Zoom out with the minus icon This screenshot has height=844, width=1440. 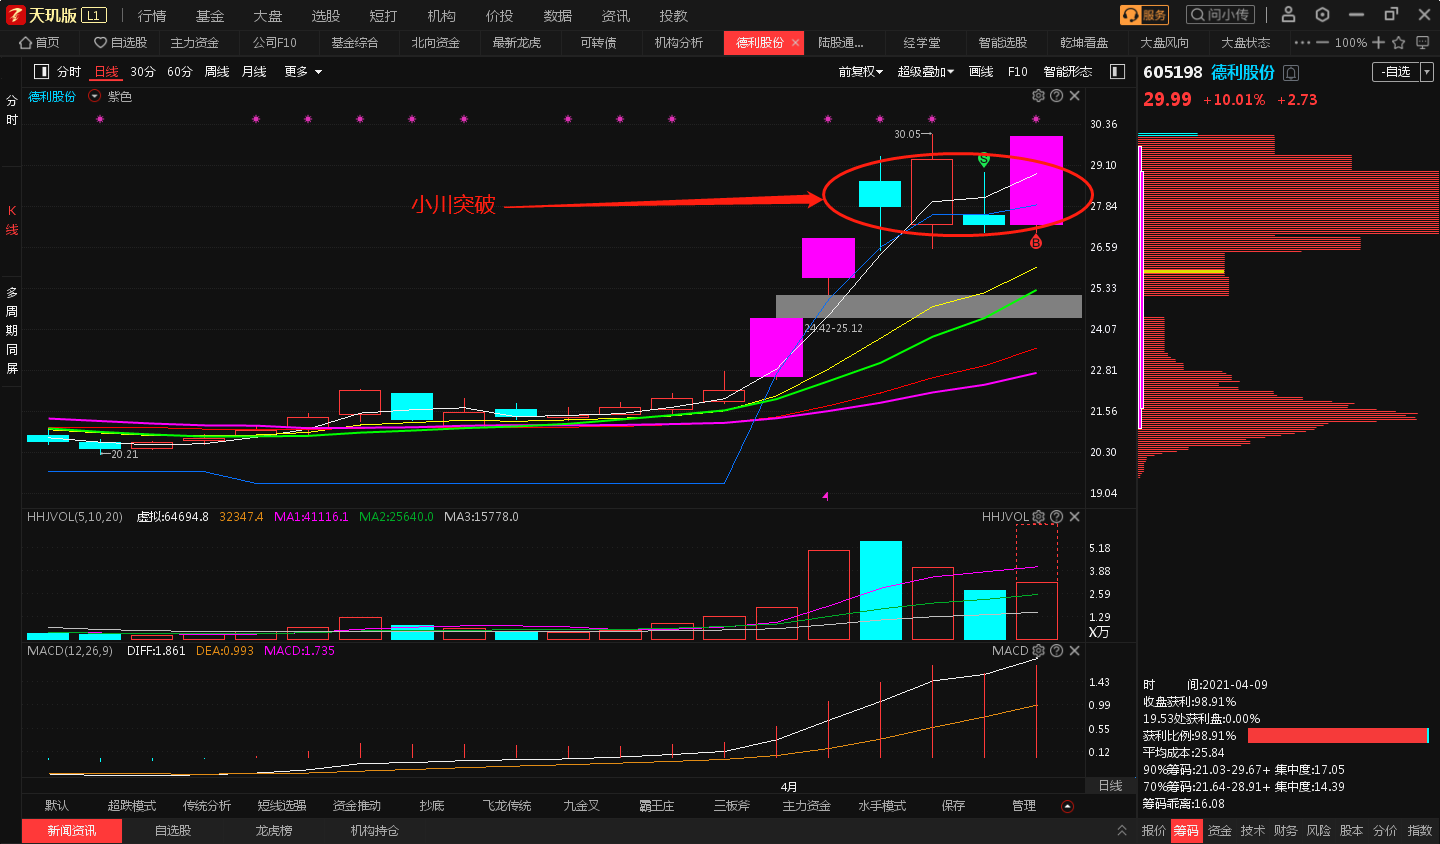click(x=1322, y=43)
